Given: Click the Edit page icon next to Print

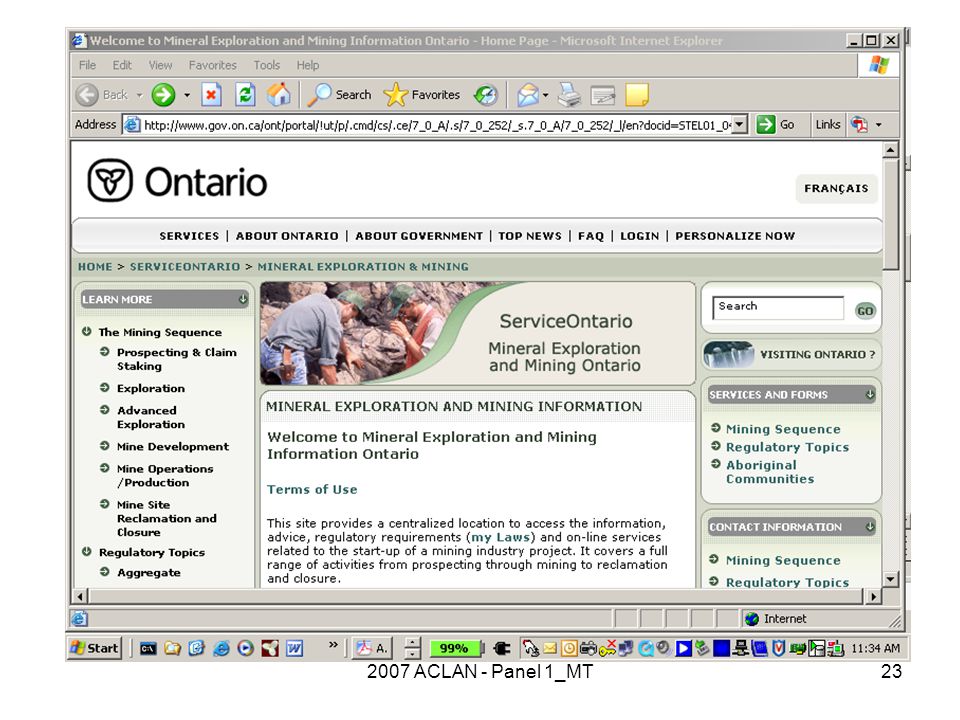Looking at the screenshot, I should coord(603,95).
